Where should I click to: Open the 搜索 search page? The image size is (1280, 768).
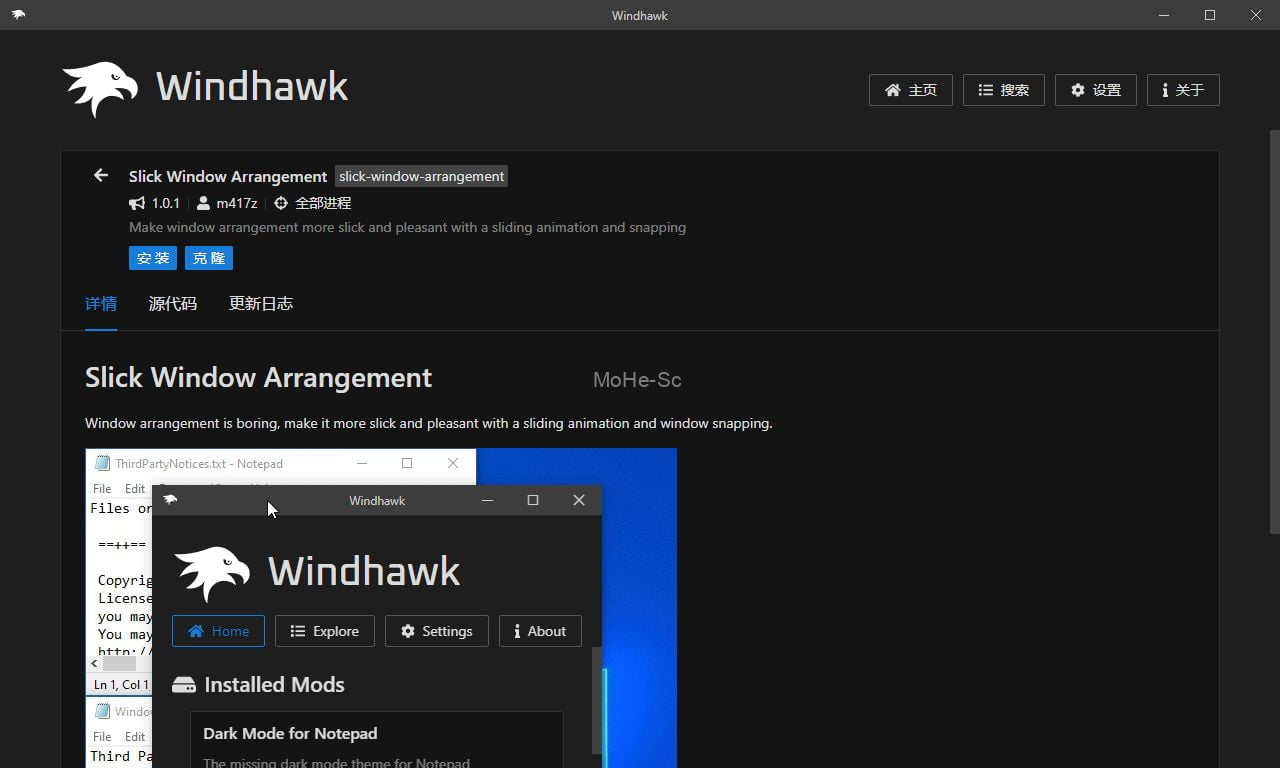point(1003,90)
